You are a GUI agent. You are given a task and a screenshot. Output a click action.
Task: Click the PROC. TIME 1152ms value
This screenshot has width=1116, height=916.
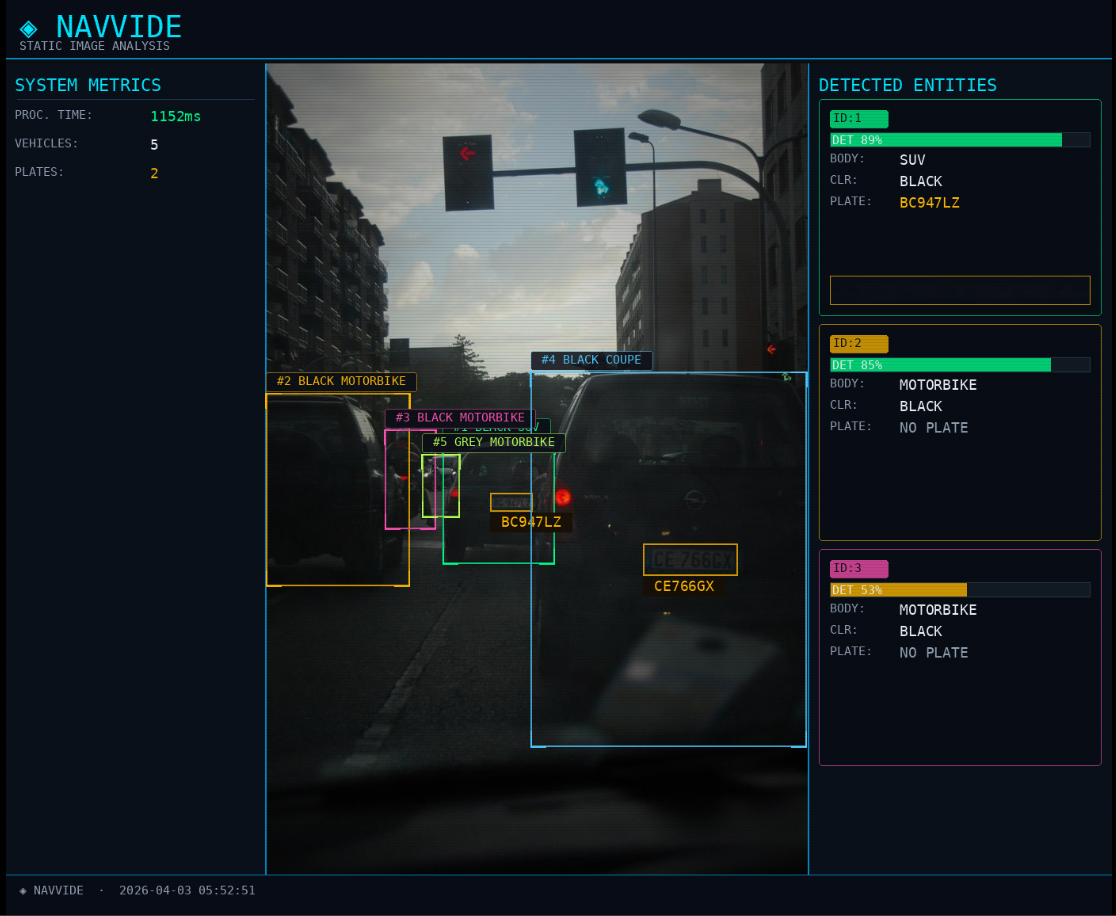point(175,116)
